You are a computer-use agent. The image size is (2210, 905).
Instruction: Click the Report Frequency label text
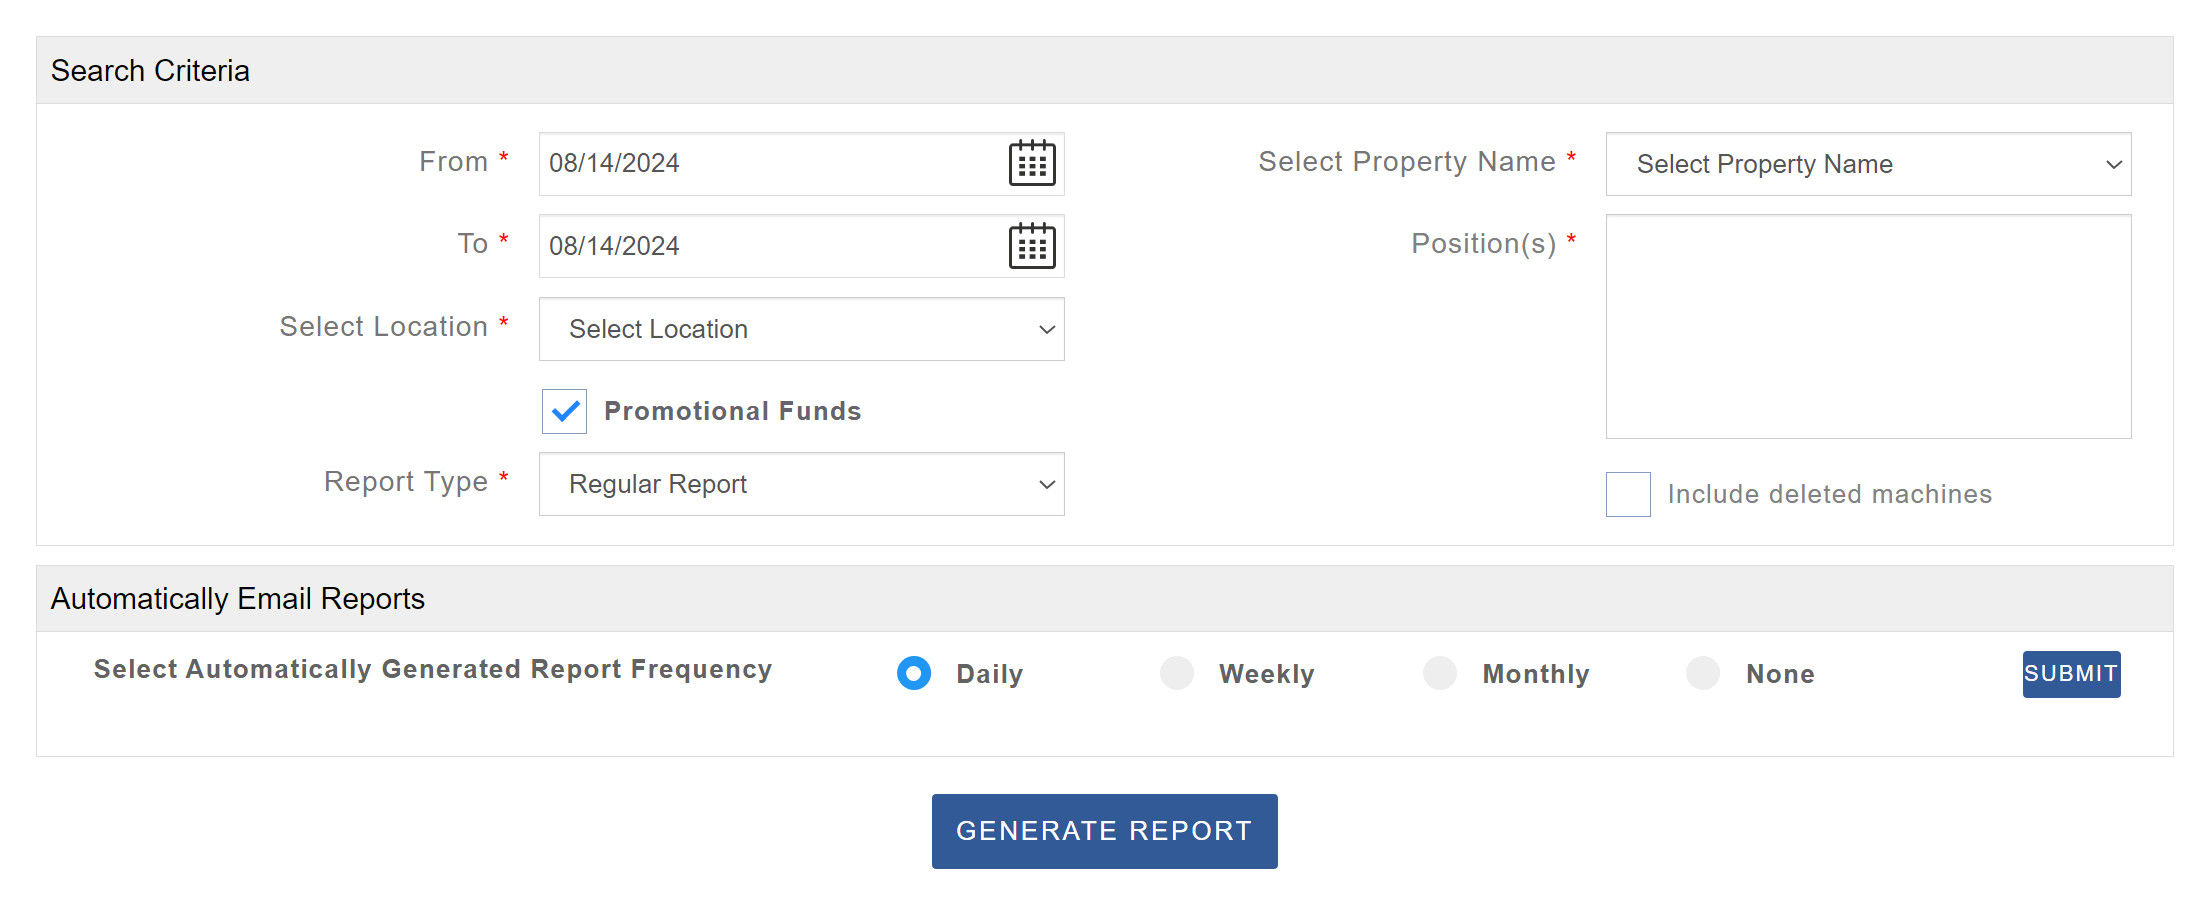[x=432, y=669]
